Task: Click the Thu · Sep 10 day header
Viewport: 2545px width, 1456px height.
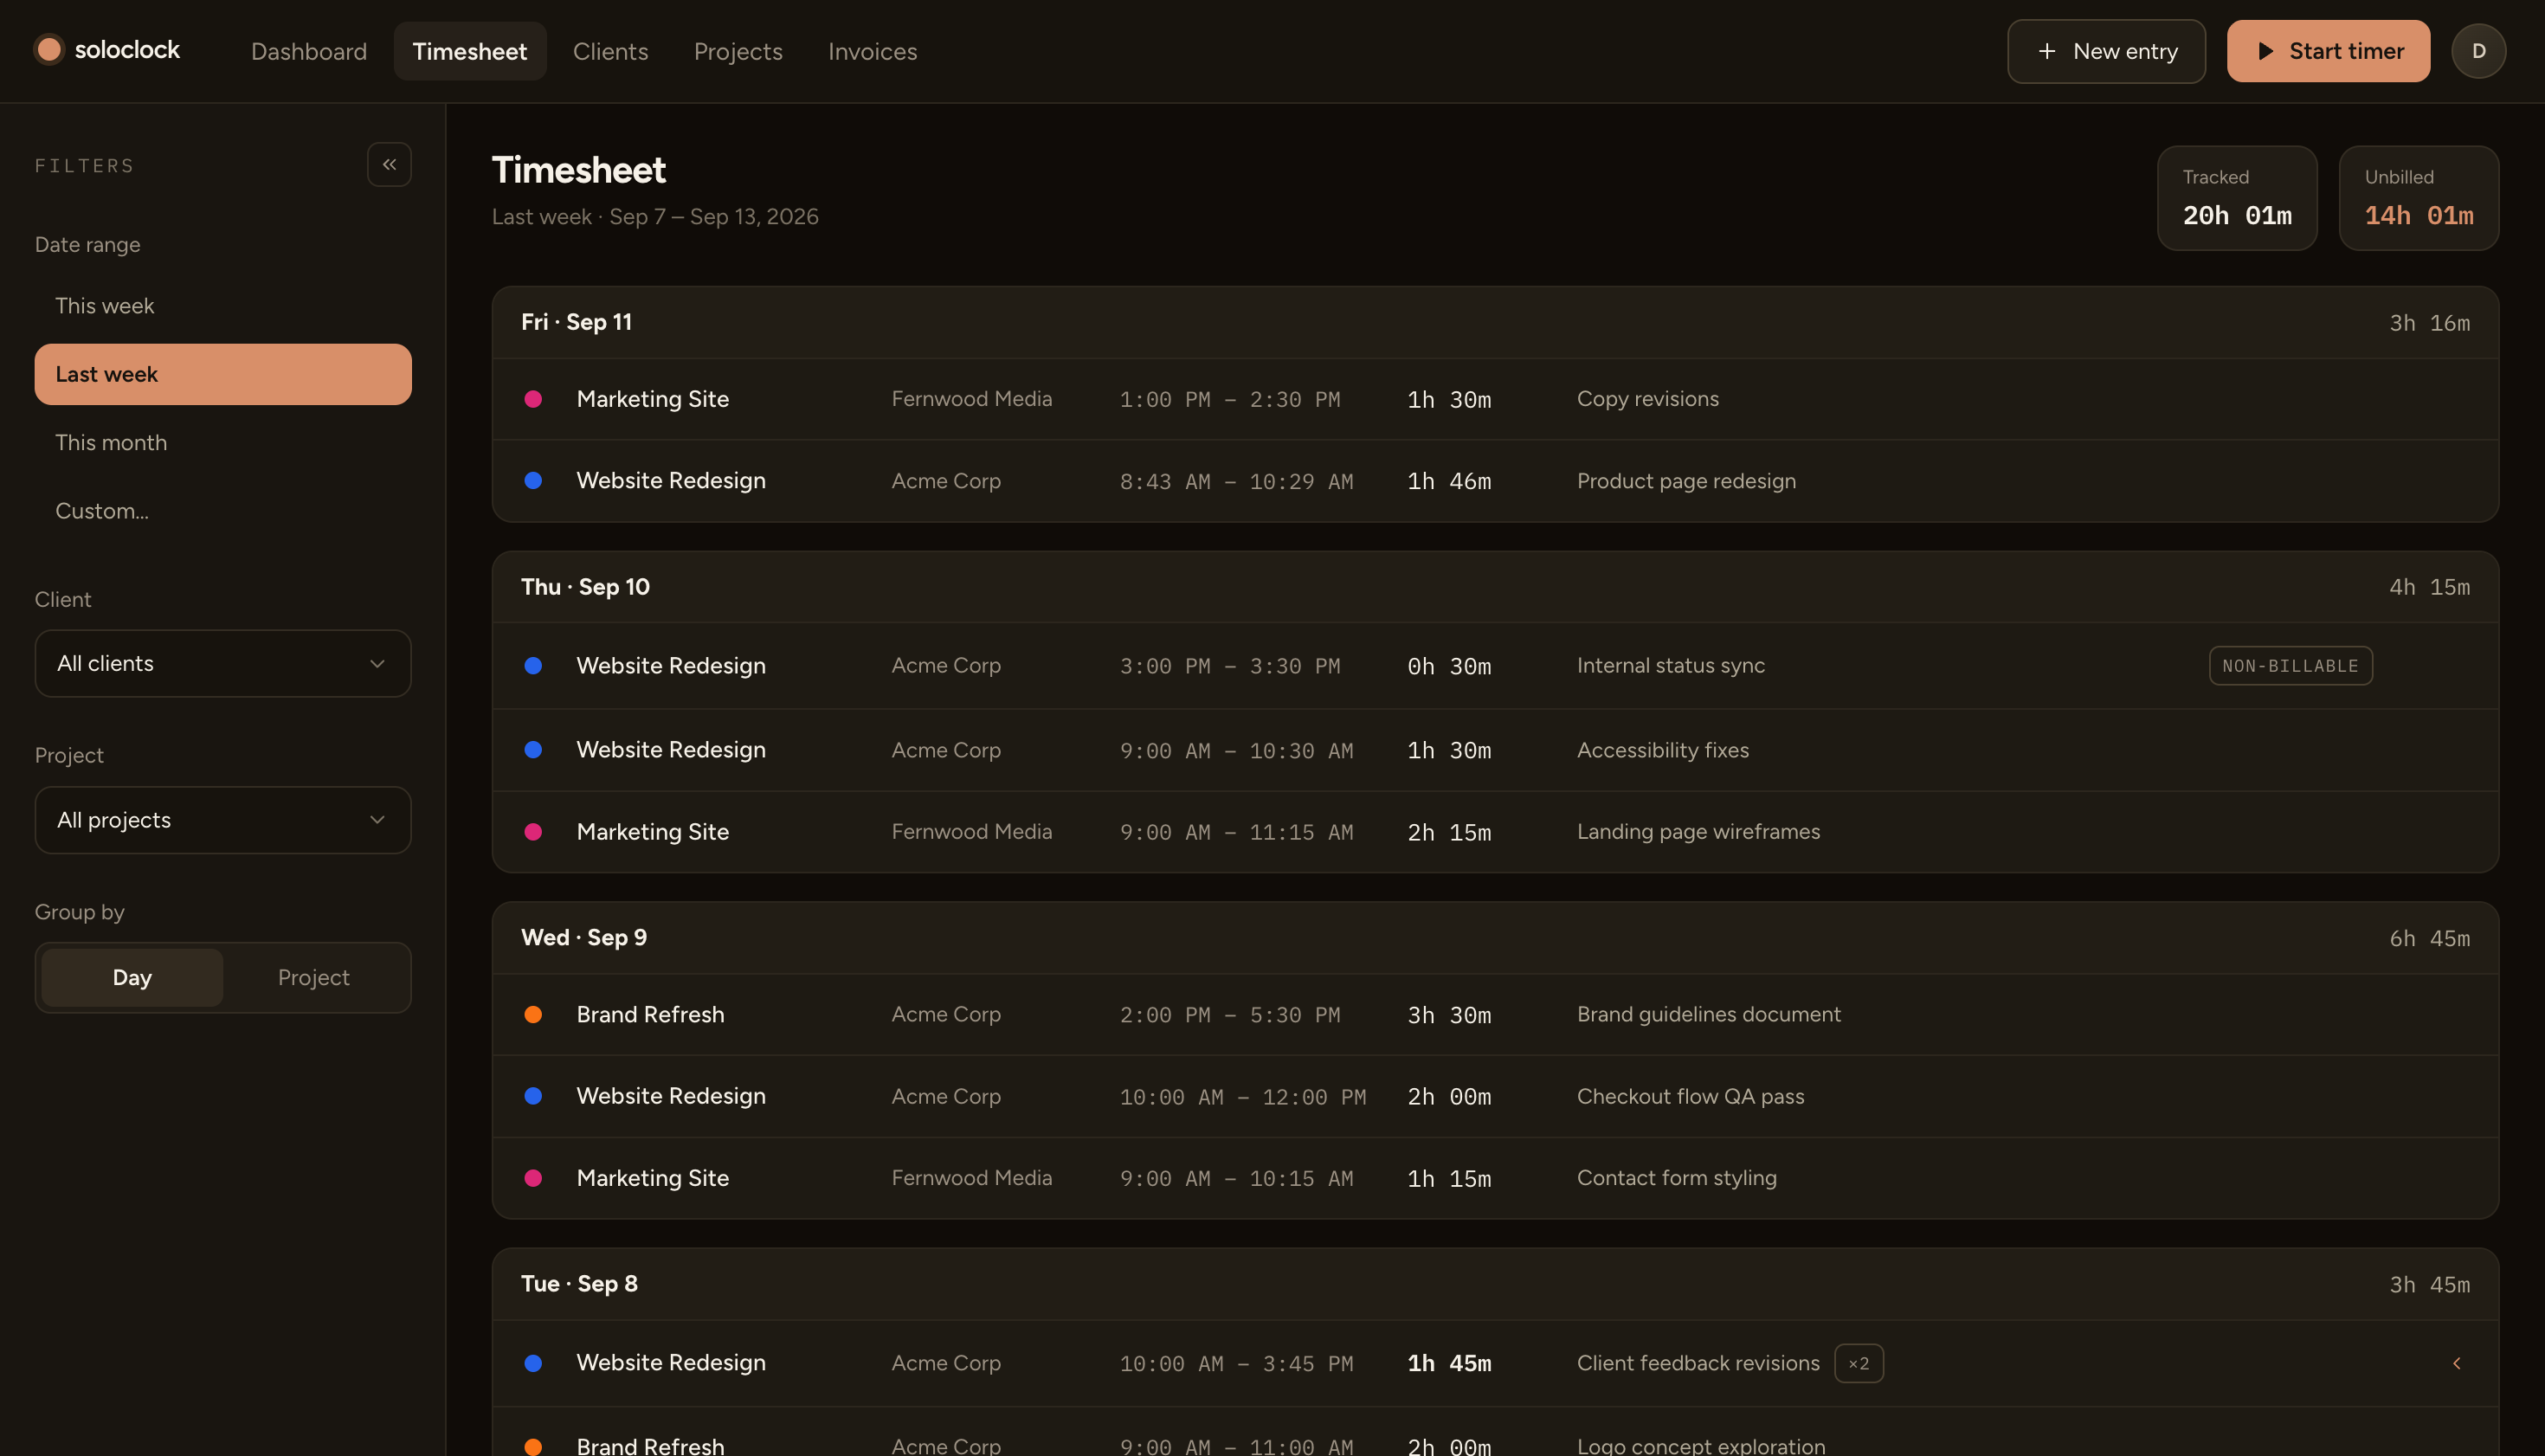Action: (1495, 587)
